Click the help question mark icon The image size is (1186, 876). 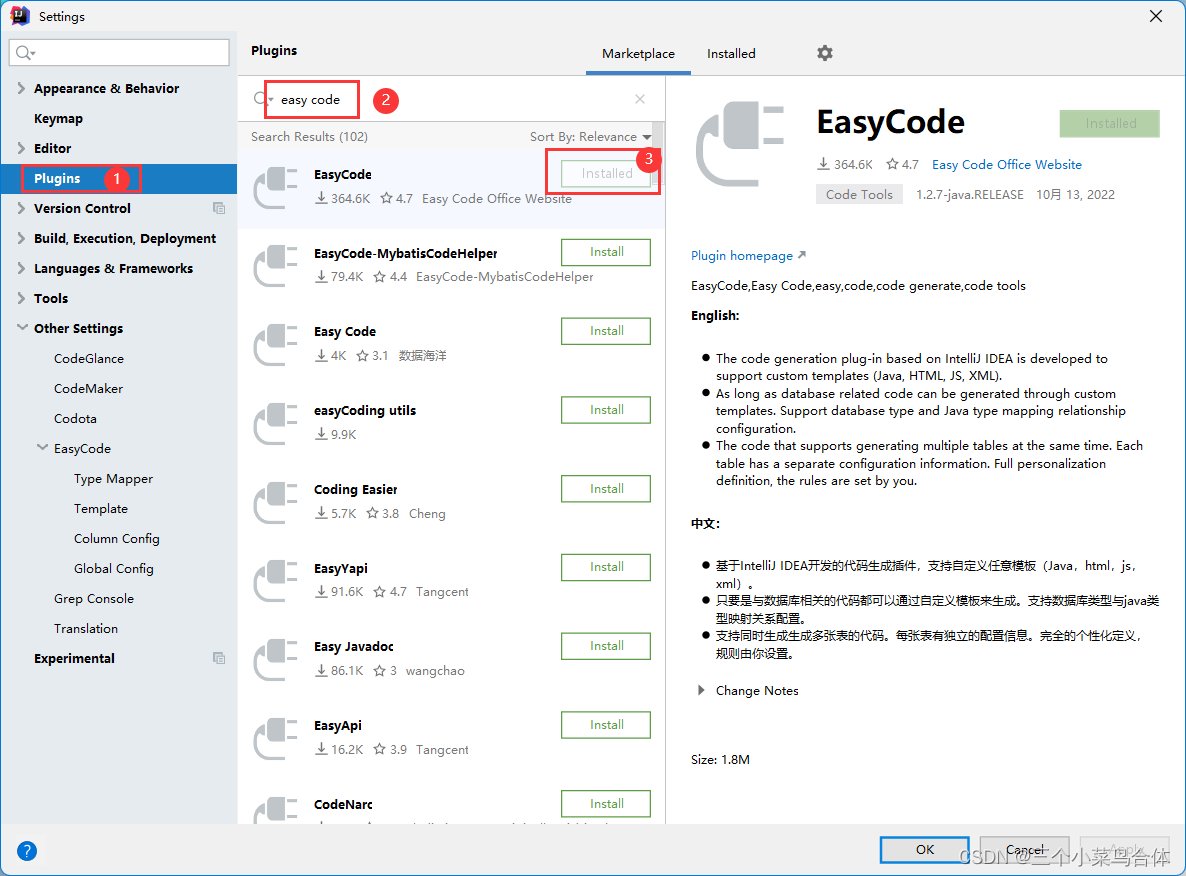pos(26,851)
